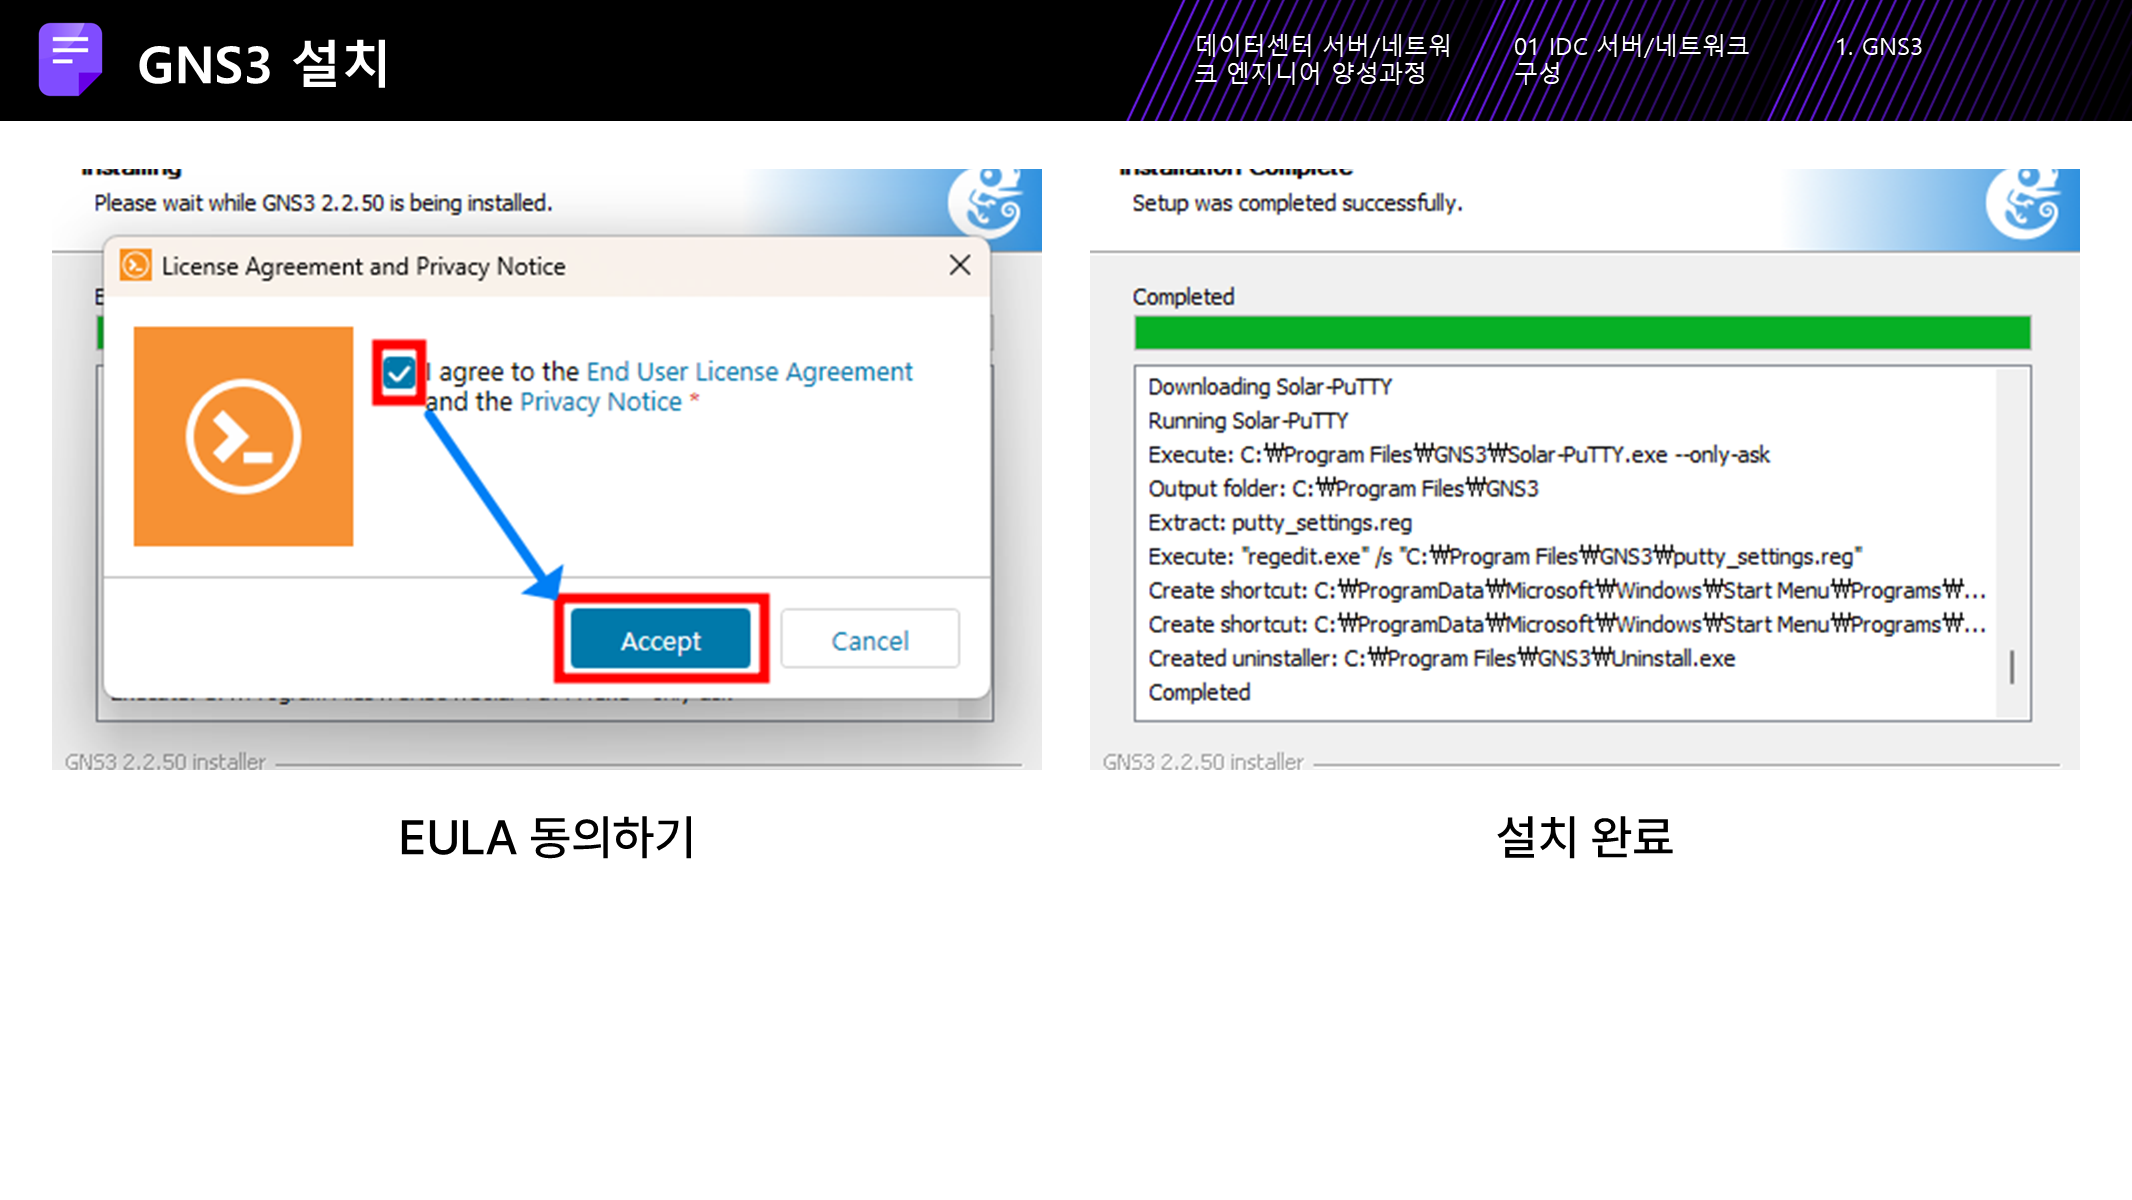Close the License Agreement dialog with X
The width and height of the screenshot is (2132, 1200).
point(959,265)
